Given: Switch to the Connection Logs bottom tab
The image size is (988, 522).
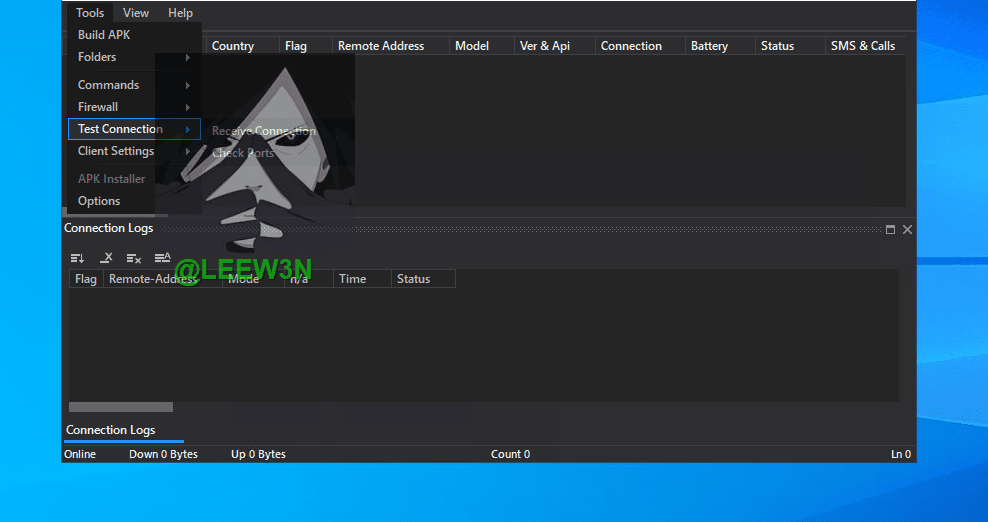Looking at the screenshot, I should [x=110, y=430].
